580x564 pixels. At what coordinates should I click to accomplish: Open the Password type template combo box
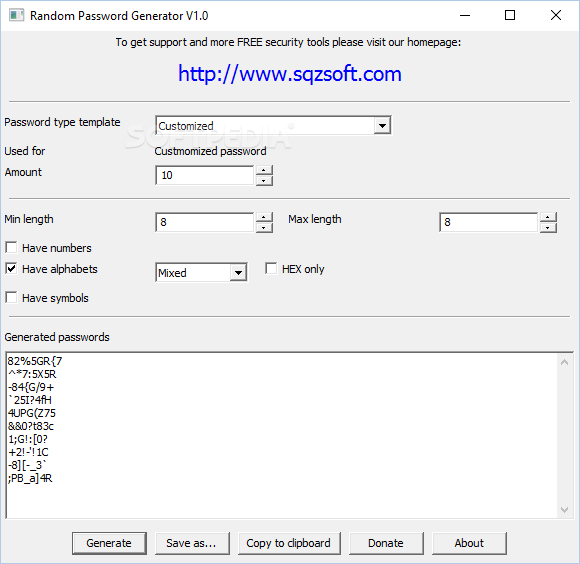[273, 126]
